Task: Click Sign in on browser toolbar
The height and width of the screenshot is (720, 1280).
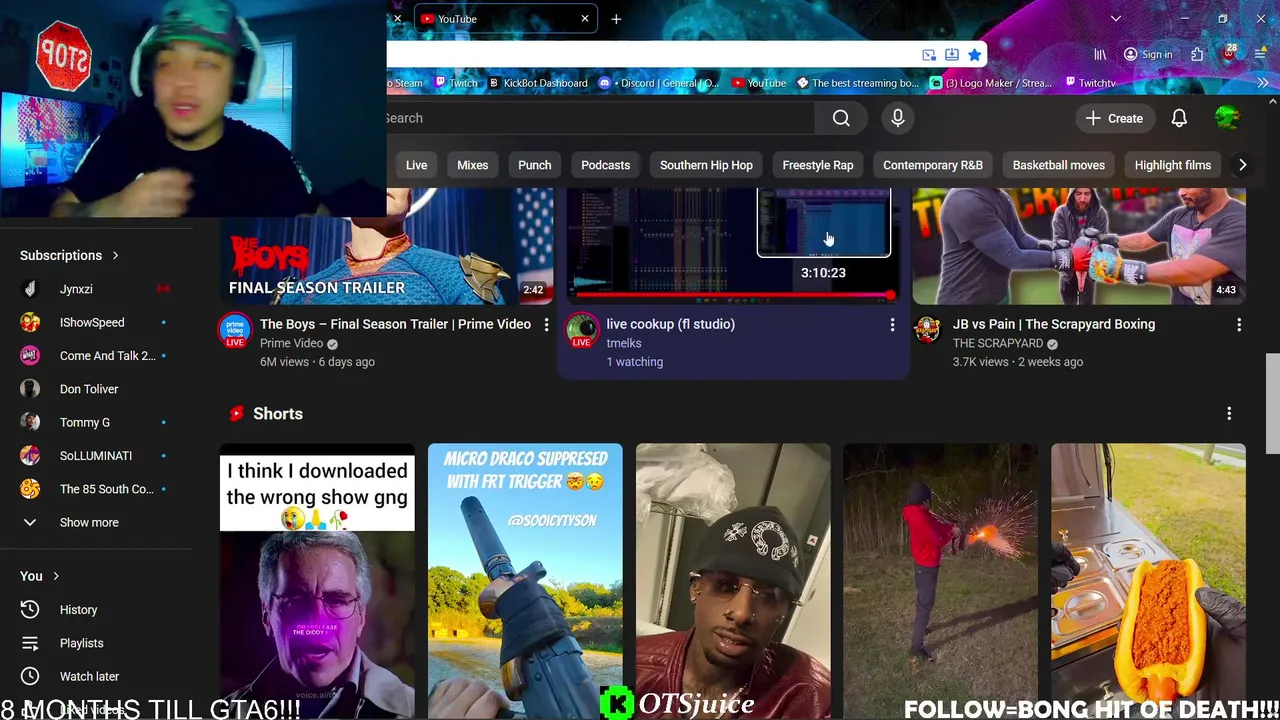Action: coord(1148,55)
